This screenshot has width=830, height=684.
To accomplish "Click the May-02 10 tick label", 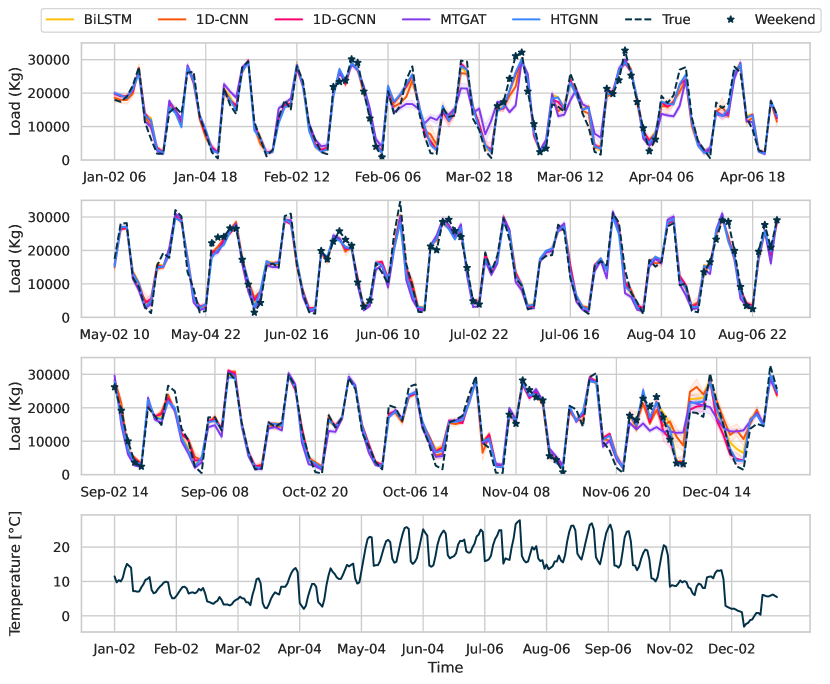I will [x=116, y=335].
